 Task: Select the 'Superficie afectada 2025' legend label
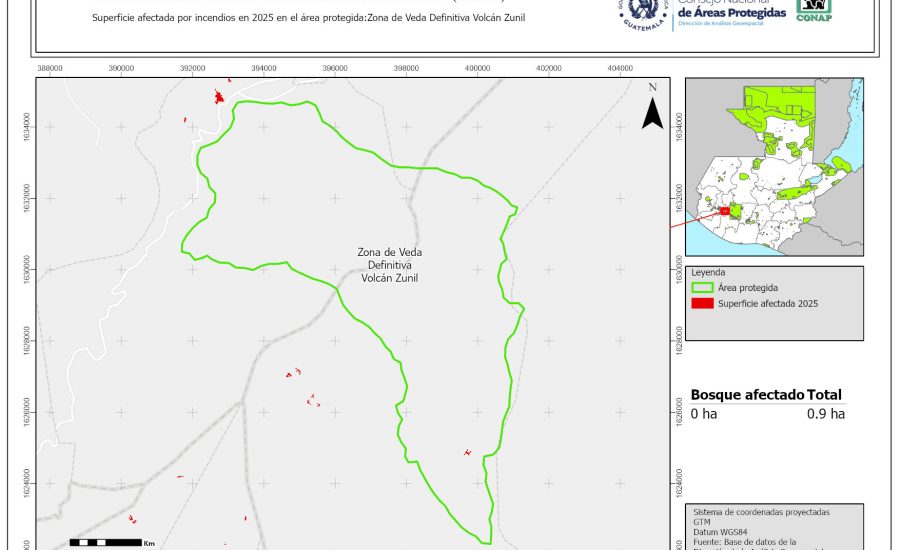(767, 303)
